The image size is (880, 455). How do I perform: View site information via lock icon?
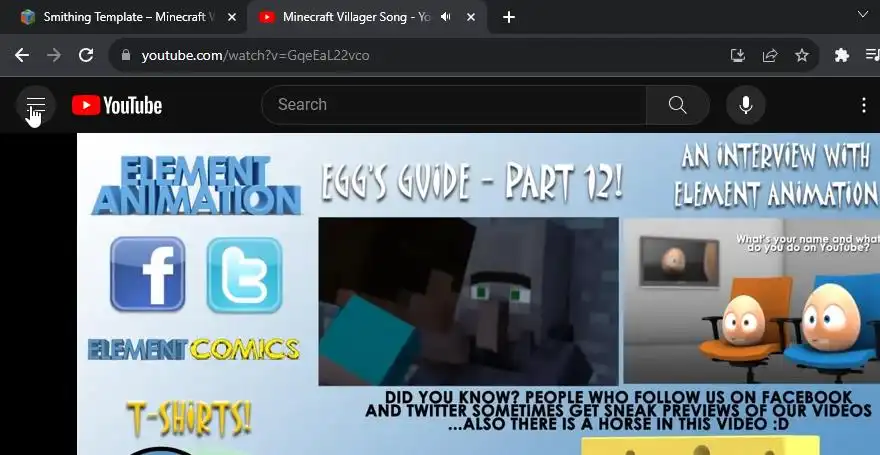(x=126, y=55)
